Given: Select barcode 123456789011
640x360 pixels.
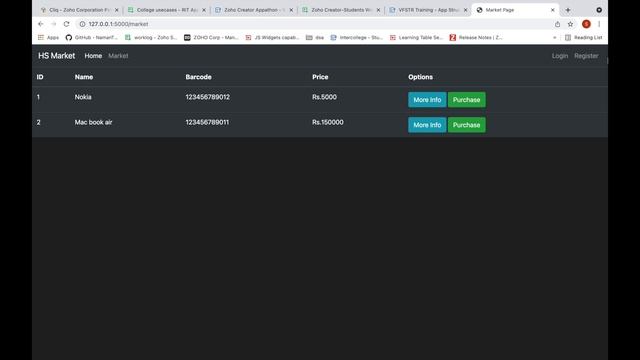Looking at the screenshot, I should pyautogui.click(x=207, y=122).
